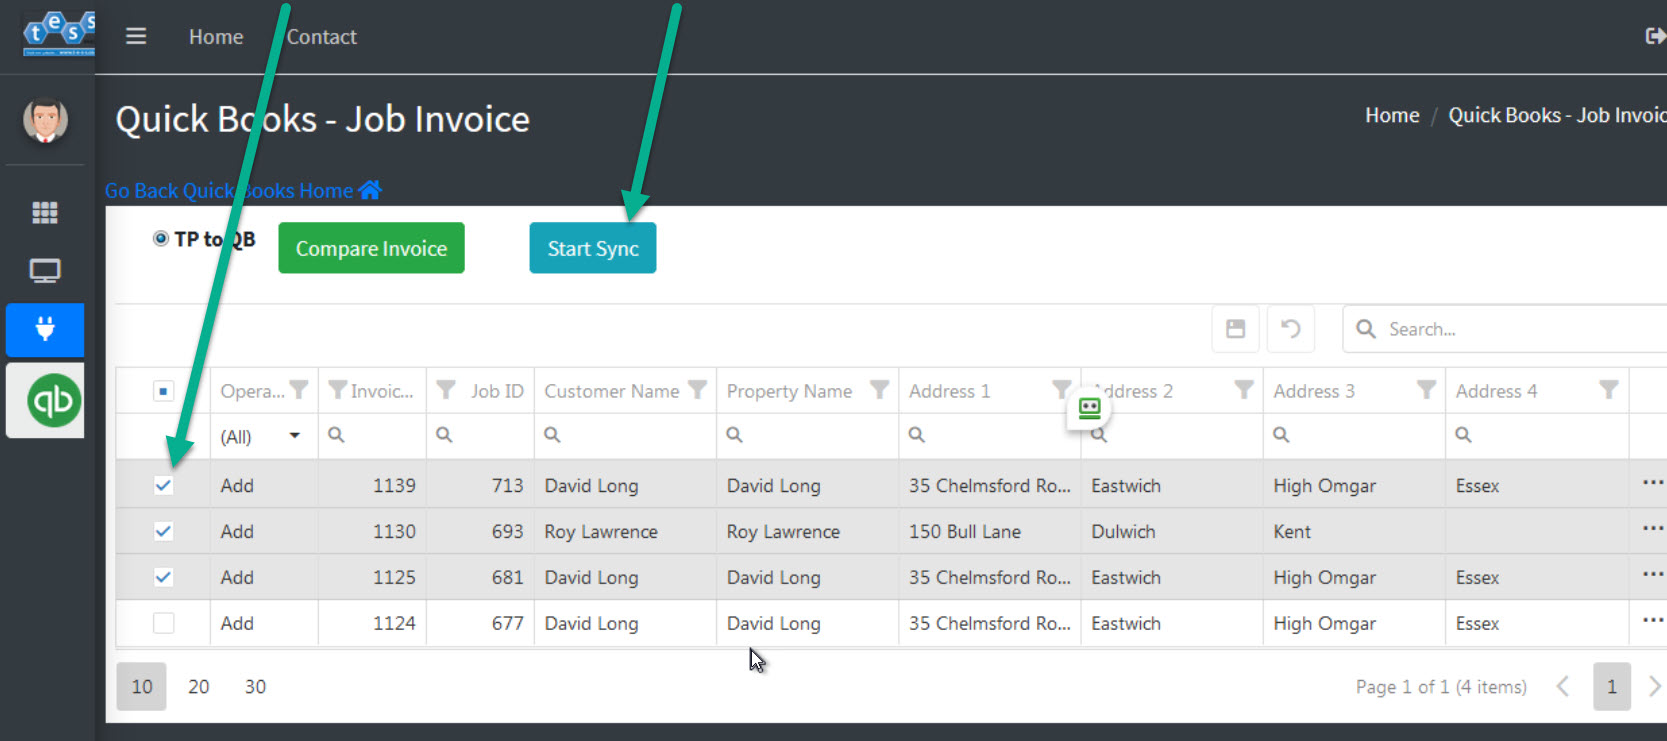Set page size to 10
This screenshot has width=1667, height=741.
(142, 687)
